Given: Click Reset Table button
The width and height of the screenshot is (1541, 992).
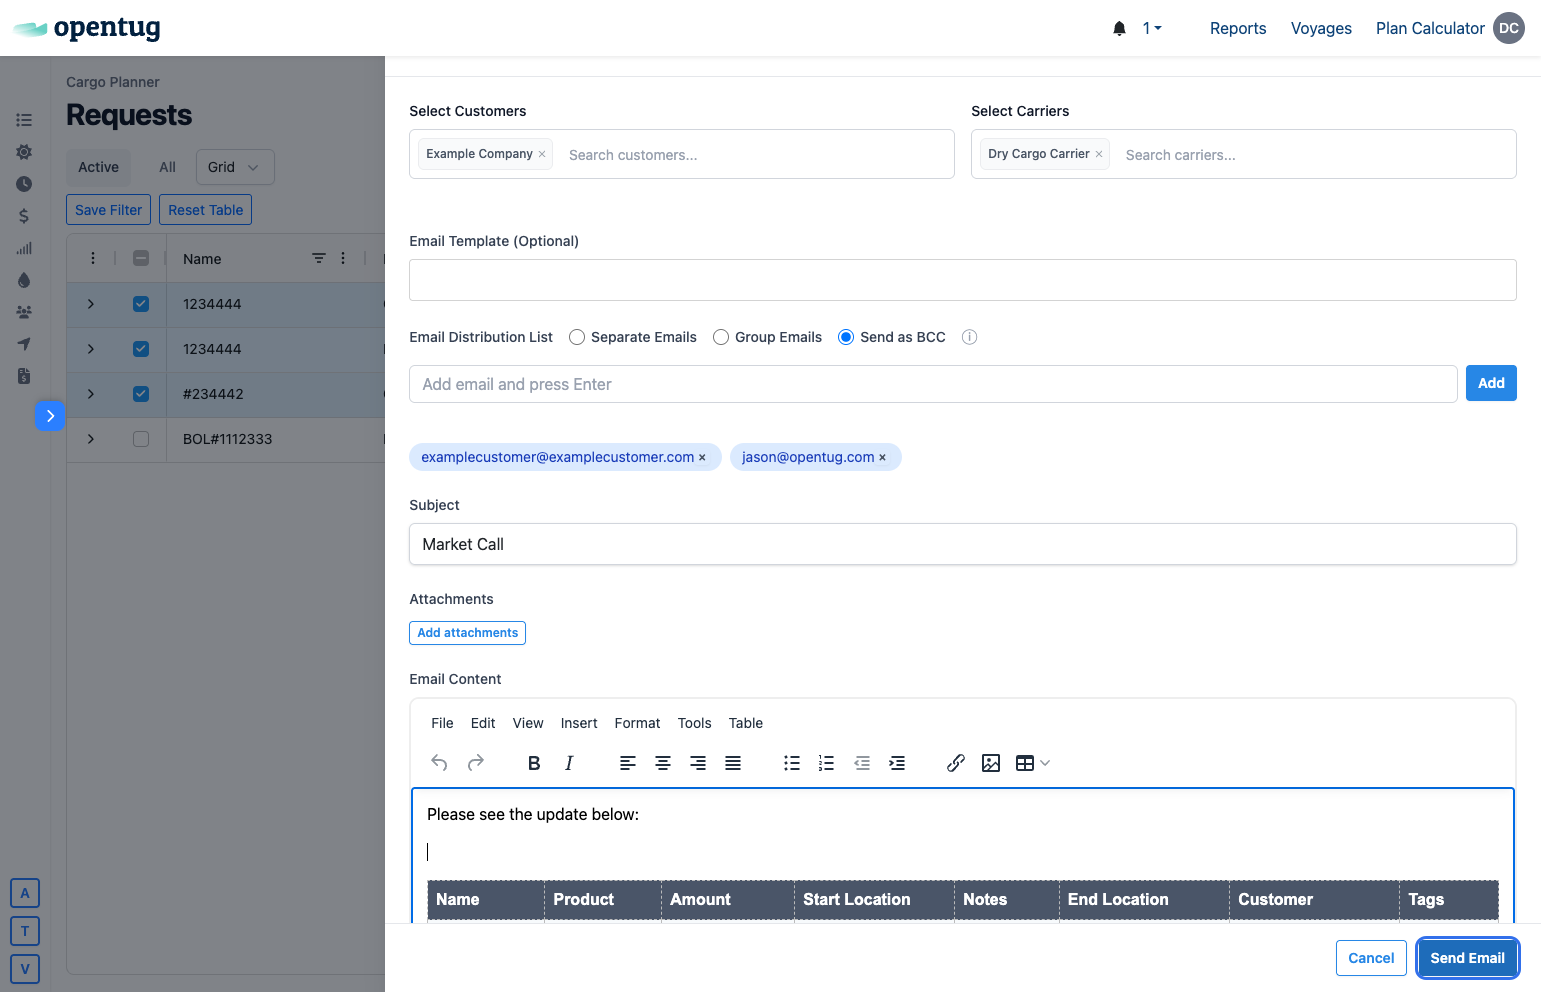Looking at the screenshot, I should coord(205,210).
